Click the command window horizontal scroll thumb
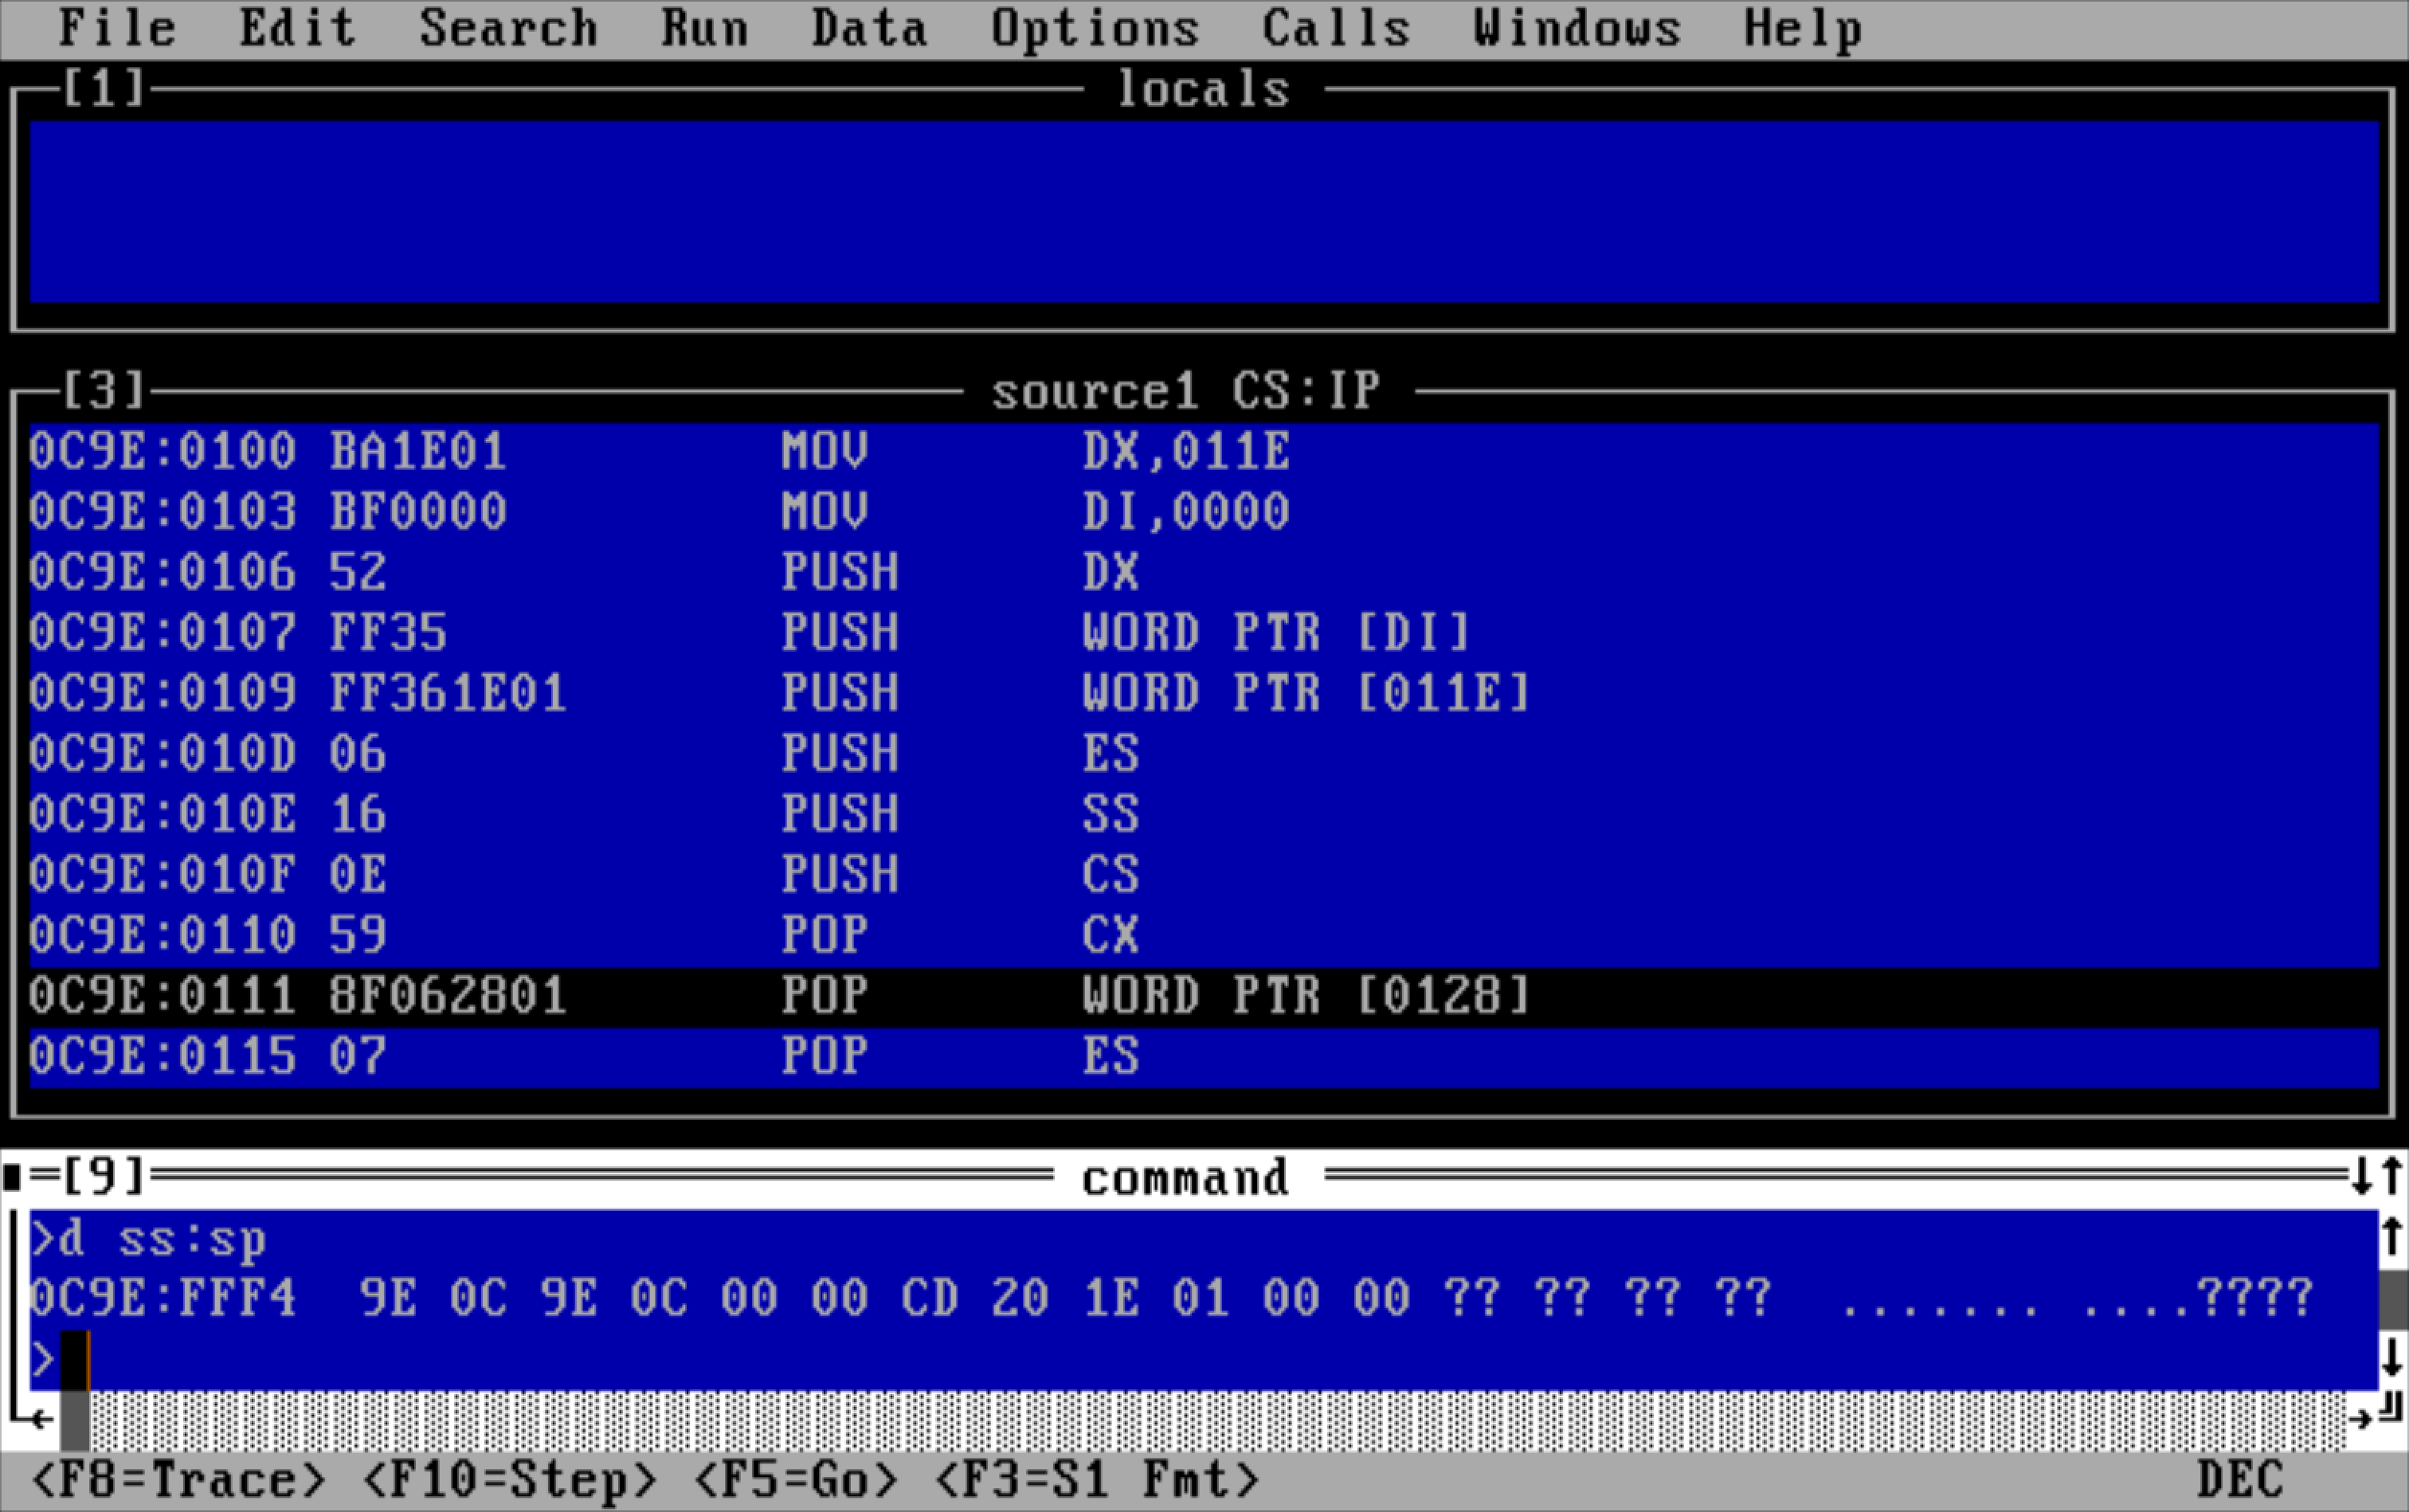The width and height of the screenshot is (2409, 1512). 75,1420
